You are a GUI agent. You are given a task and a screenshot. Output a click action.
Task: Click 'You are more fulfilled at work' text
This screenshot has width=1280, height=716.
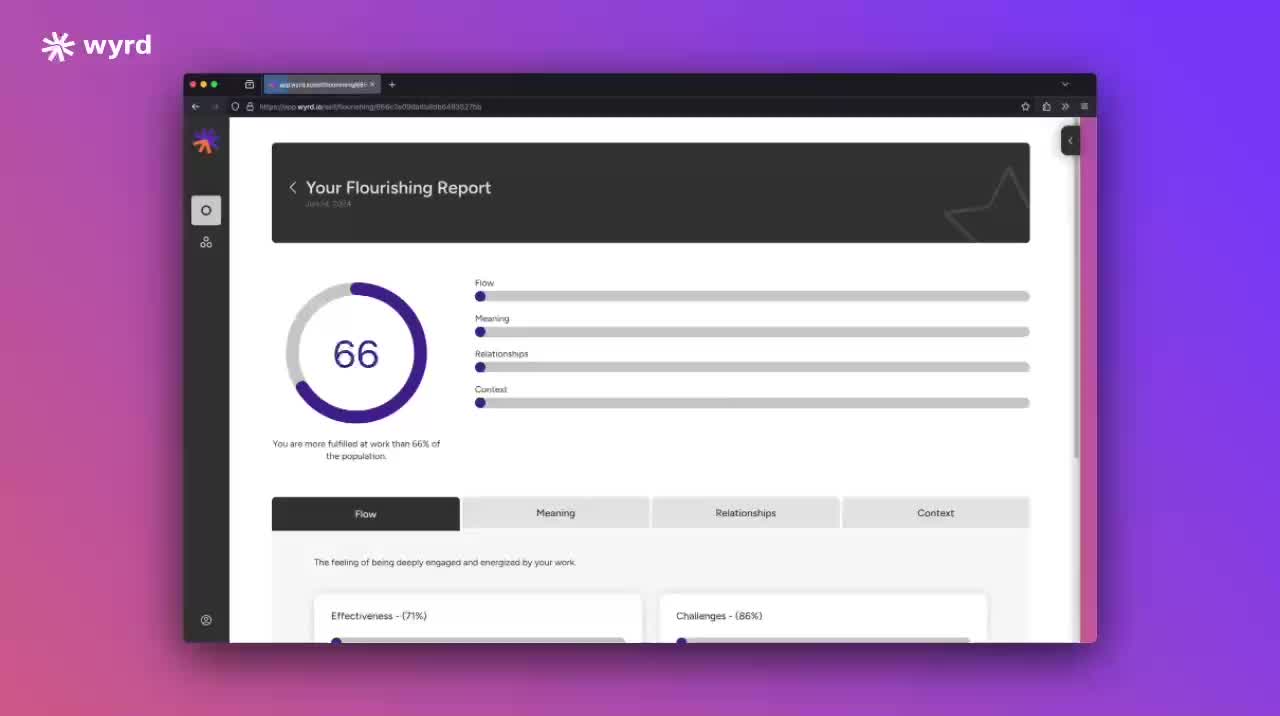[x=356, y=450]
